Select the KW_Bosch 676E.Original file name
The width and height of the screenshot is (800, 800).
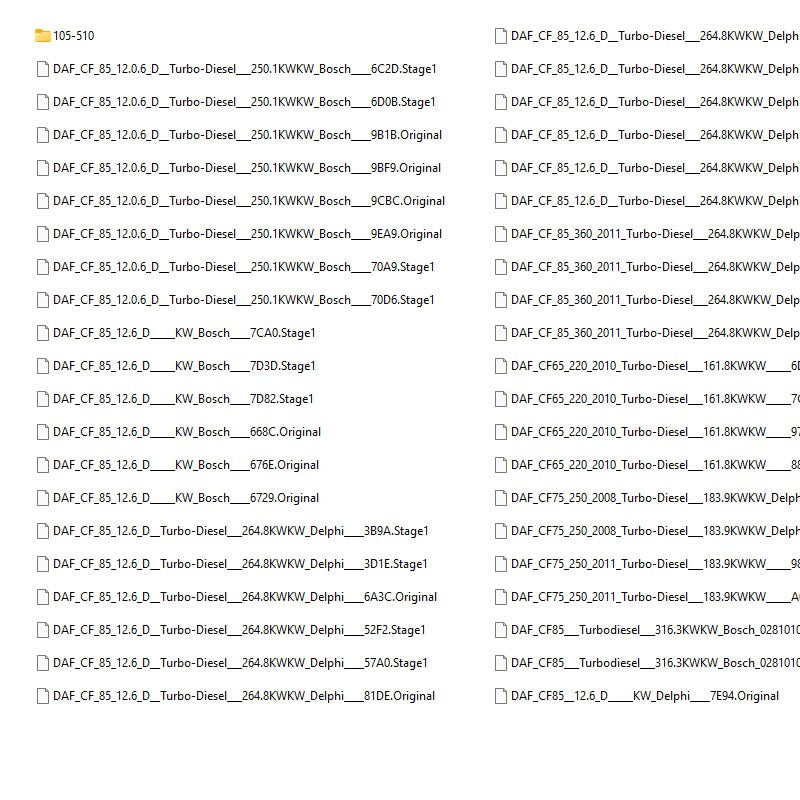pos(186,465)
